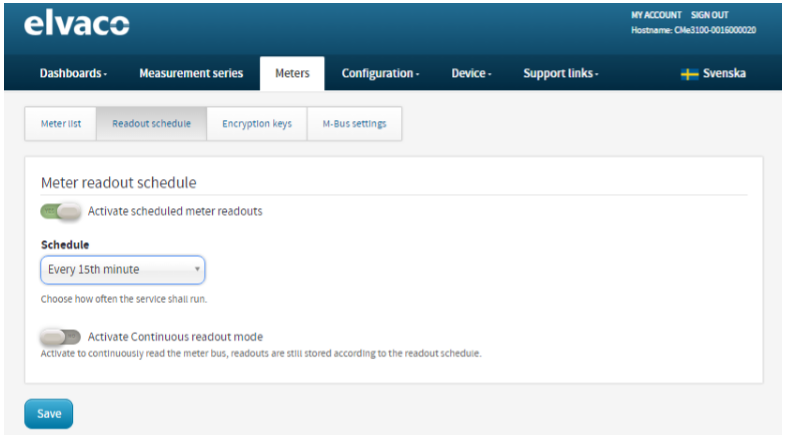Click the SIGN OUT link
787x435 pixels.
pos(709,15)
